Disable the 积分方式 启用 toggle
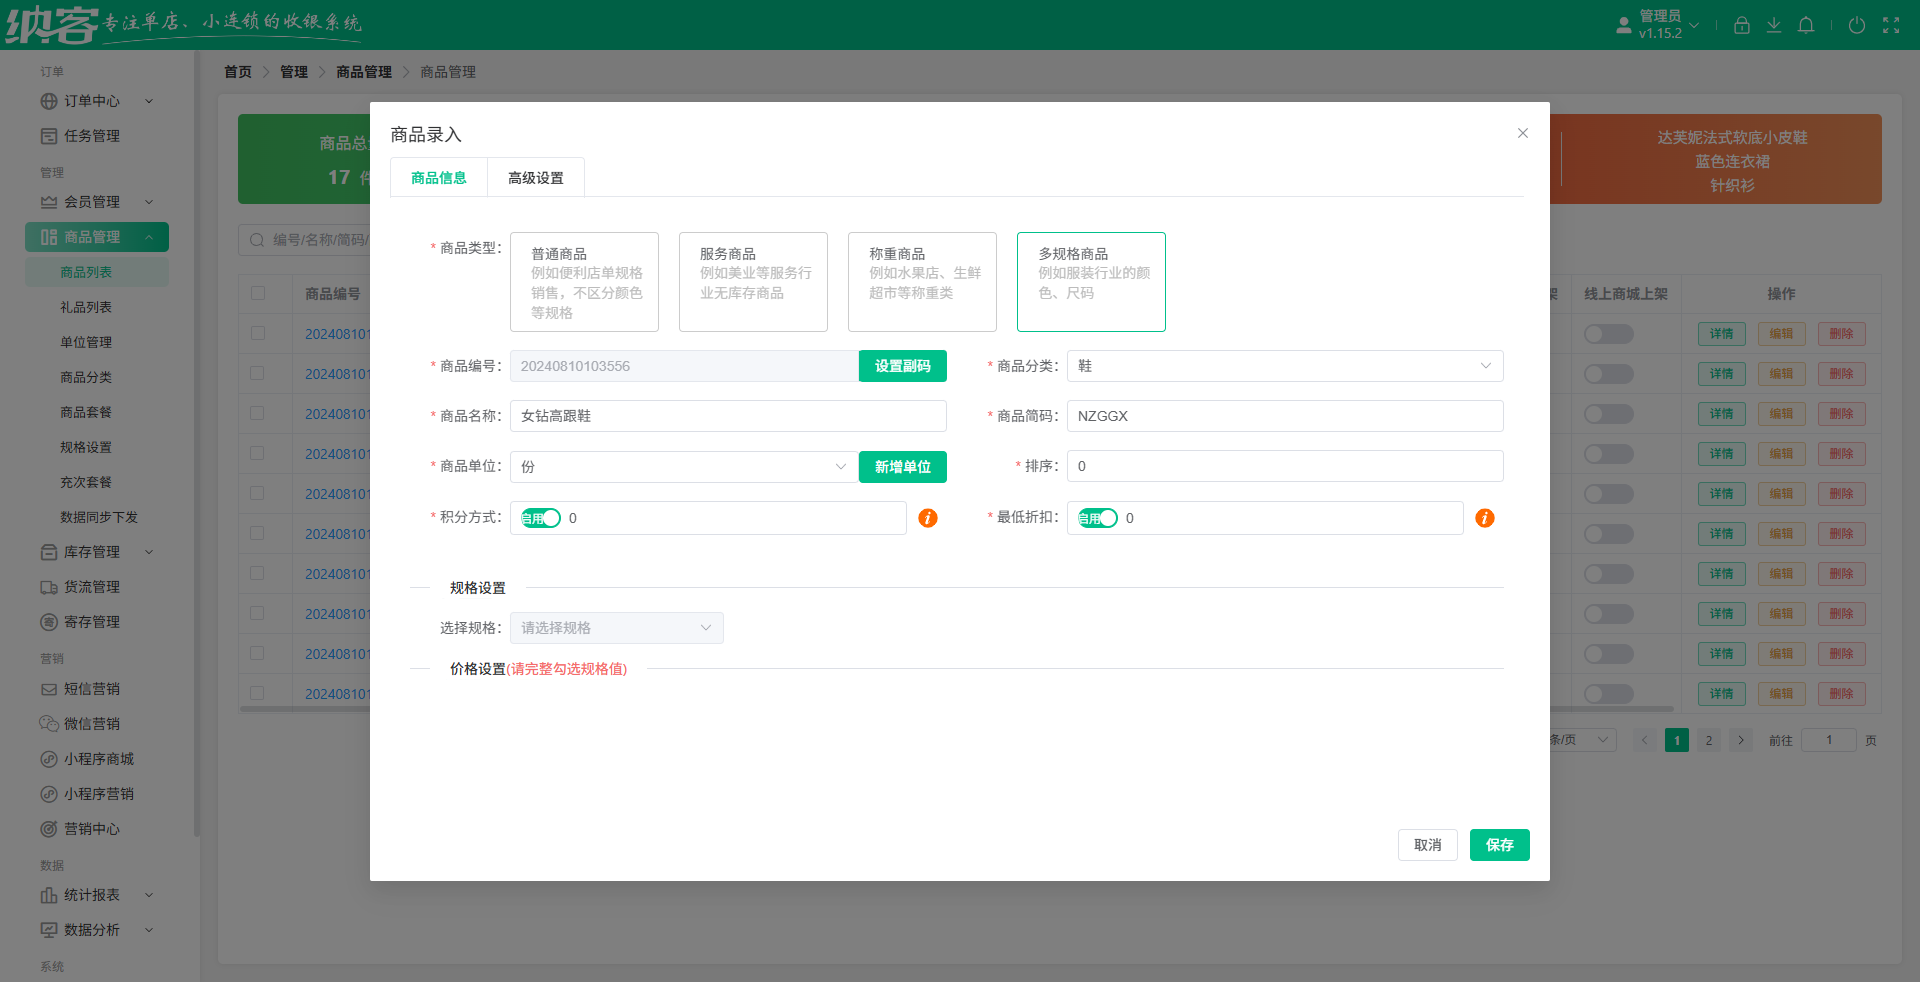Image resolution: width=1920 pixels, height=982 pixels. click(x=540, y=518)
